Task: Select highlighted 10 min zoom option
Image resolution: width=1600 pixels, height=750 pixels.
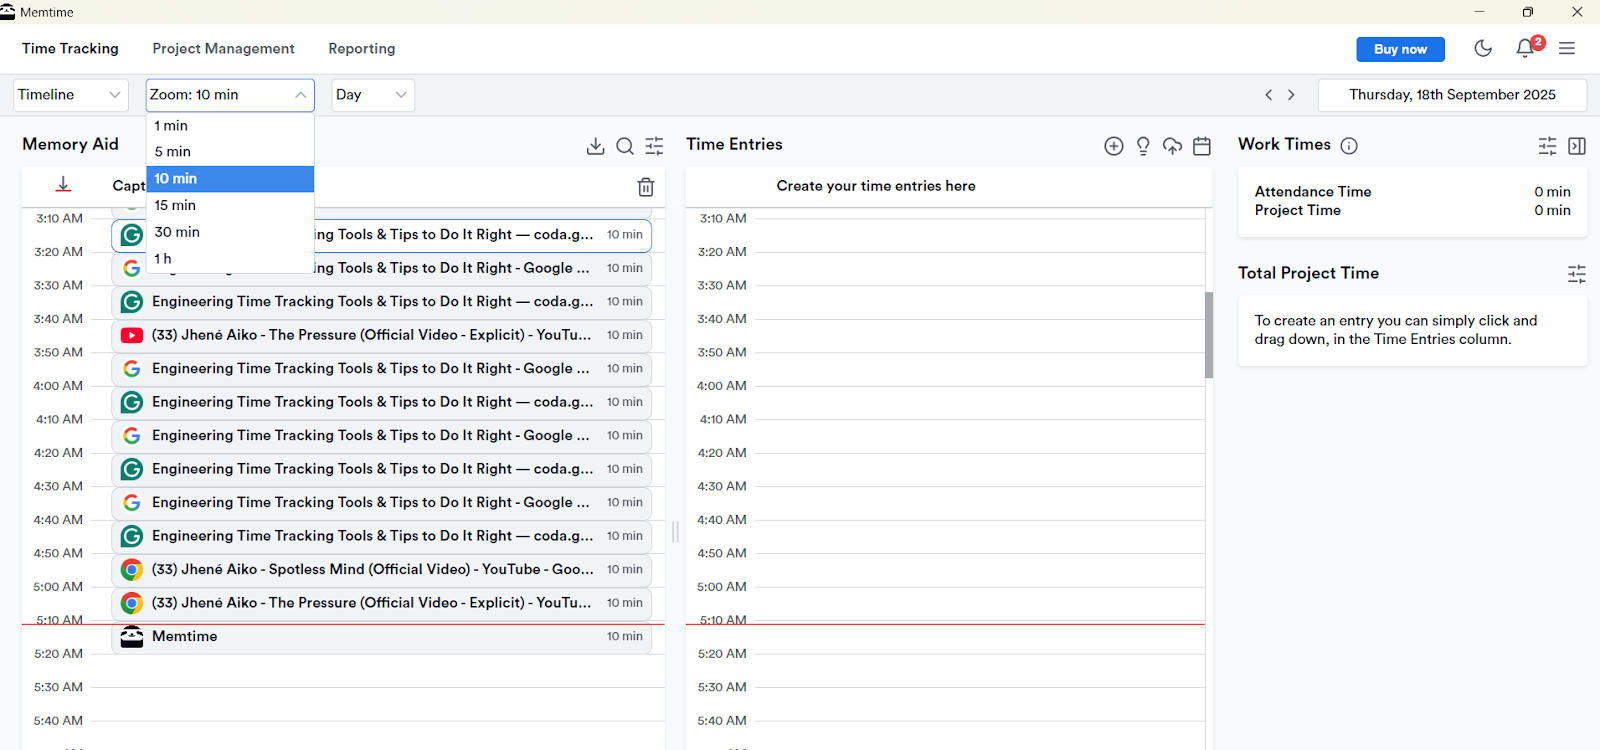Action: [x=230, y=179]
